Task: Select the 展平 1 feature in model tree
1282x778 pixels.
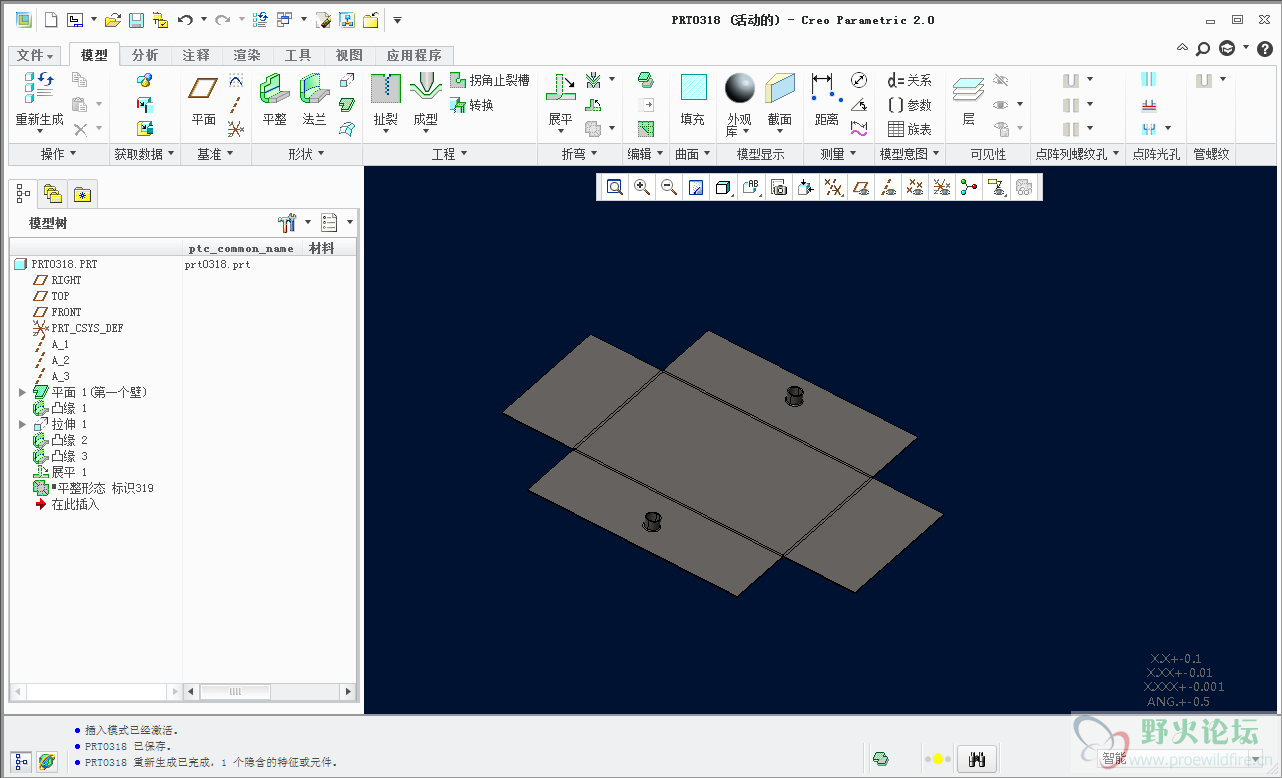Action: (x=60, y=472)
